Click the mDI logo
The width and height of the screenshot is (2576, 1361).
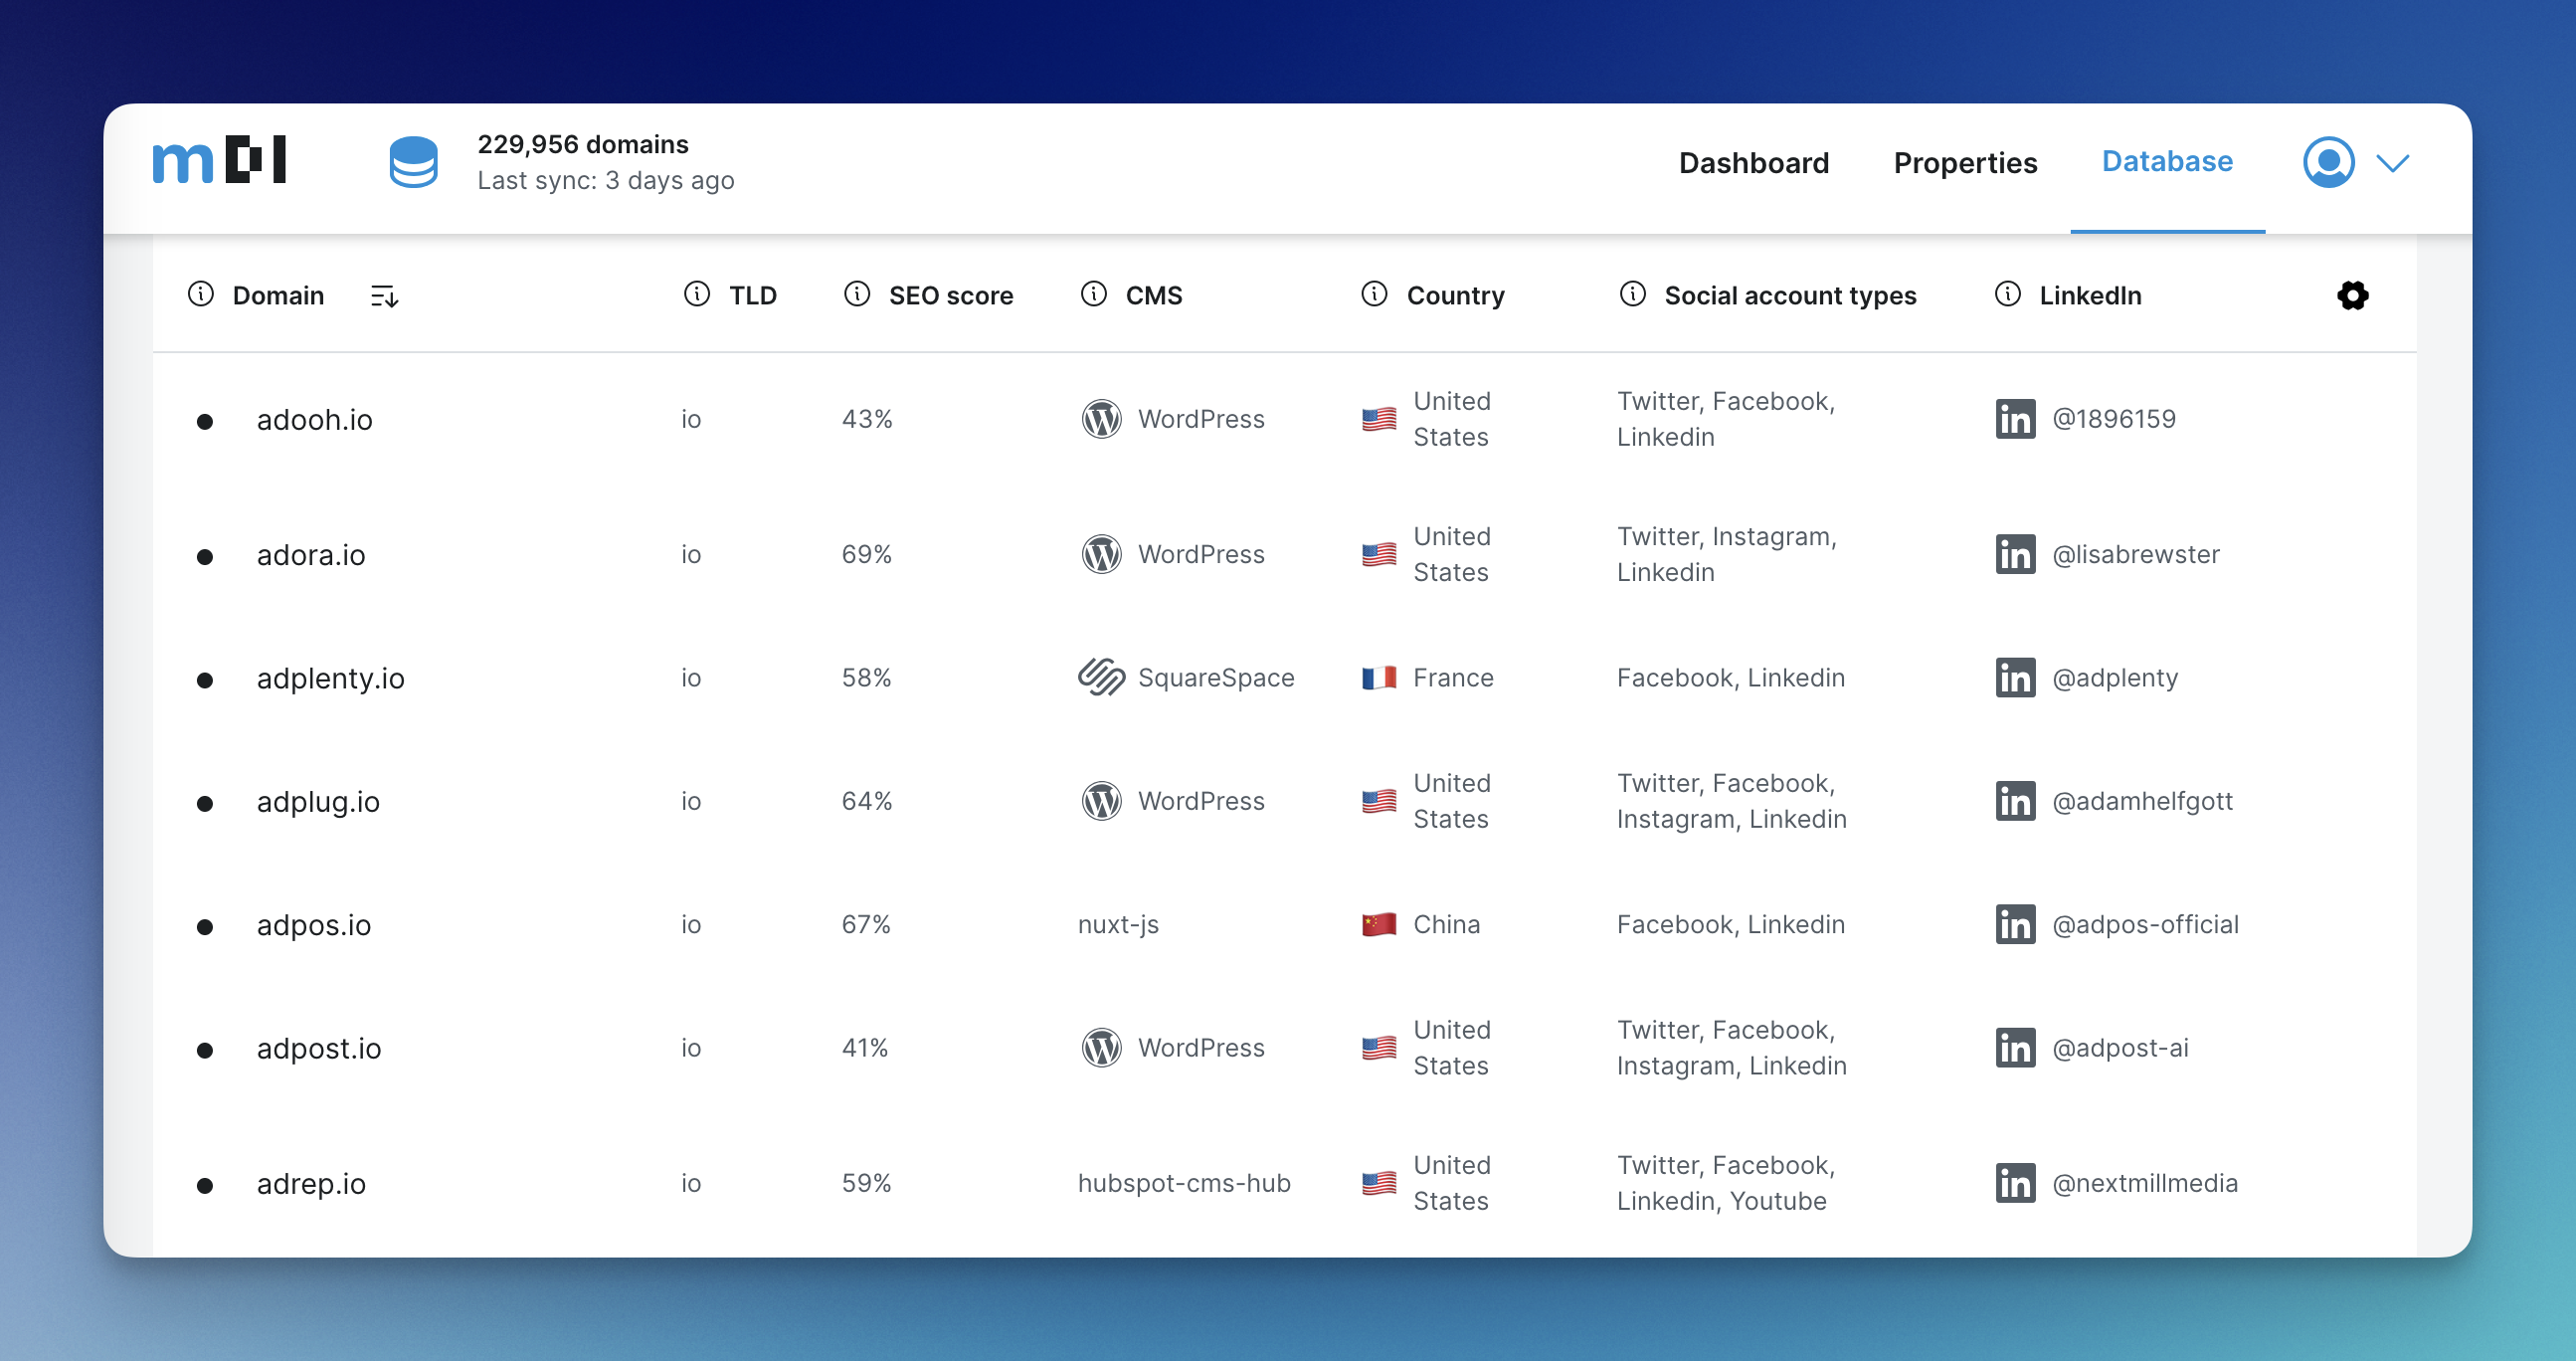pos(219,160)
